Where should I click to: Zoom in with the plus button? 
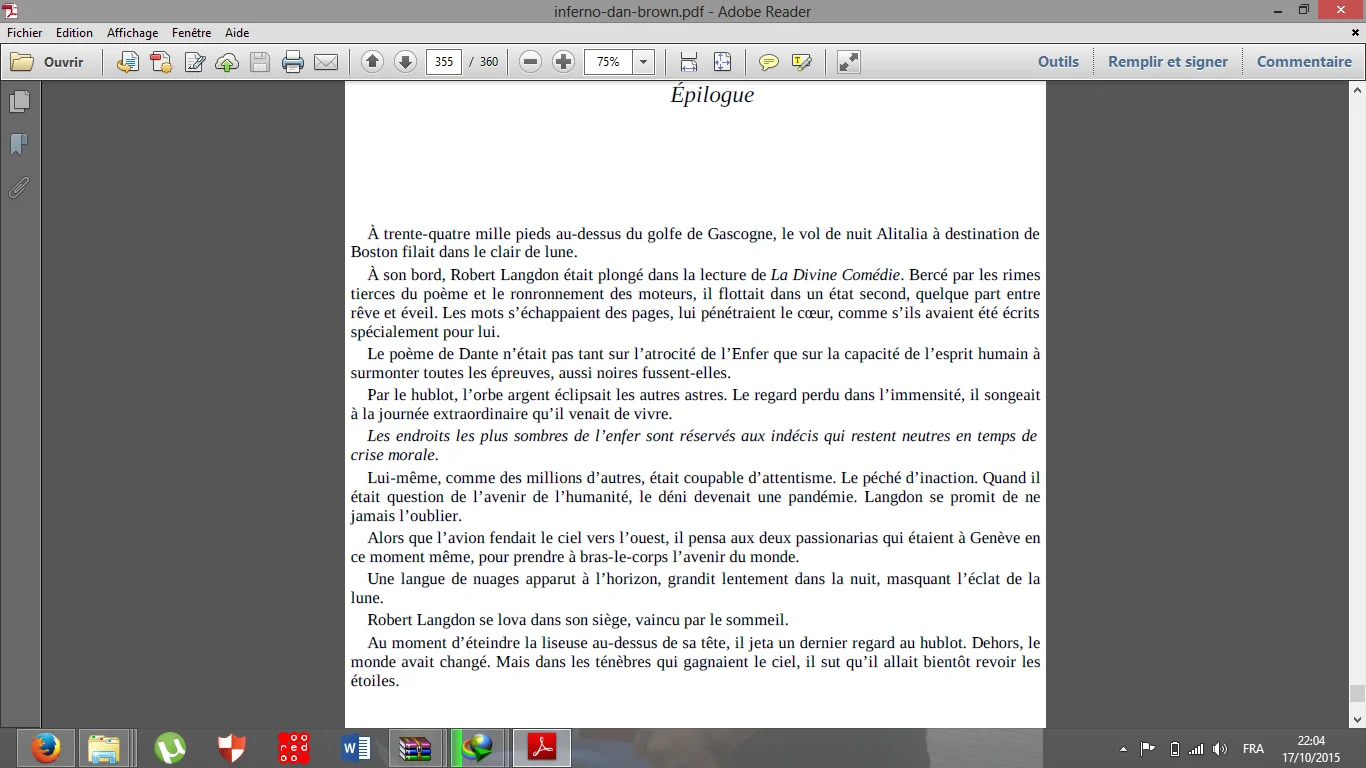(x=564, y=62)
